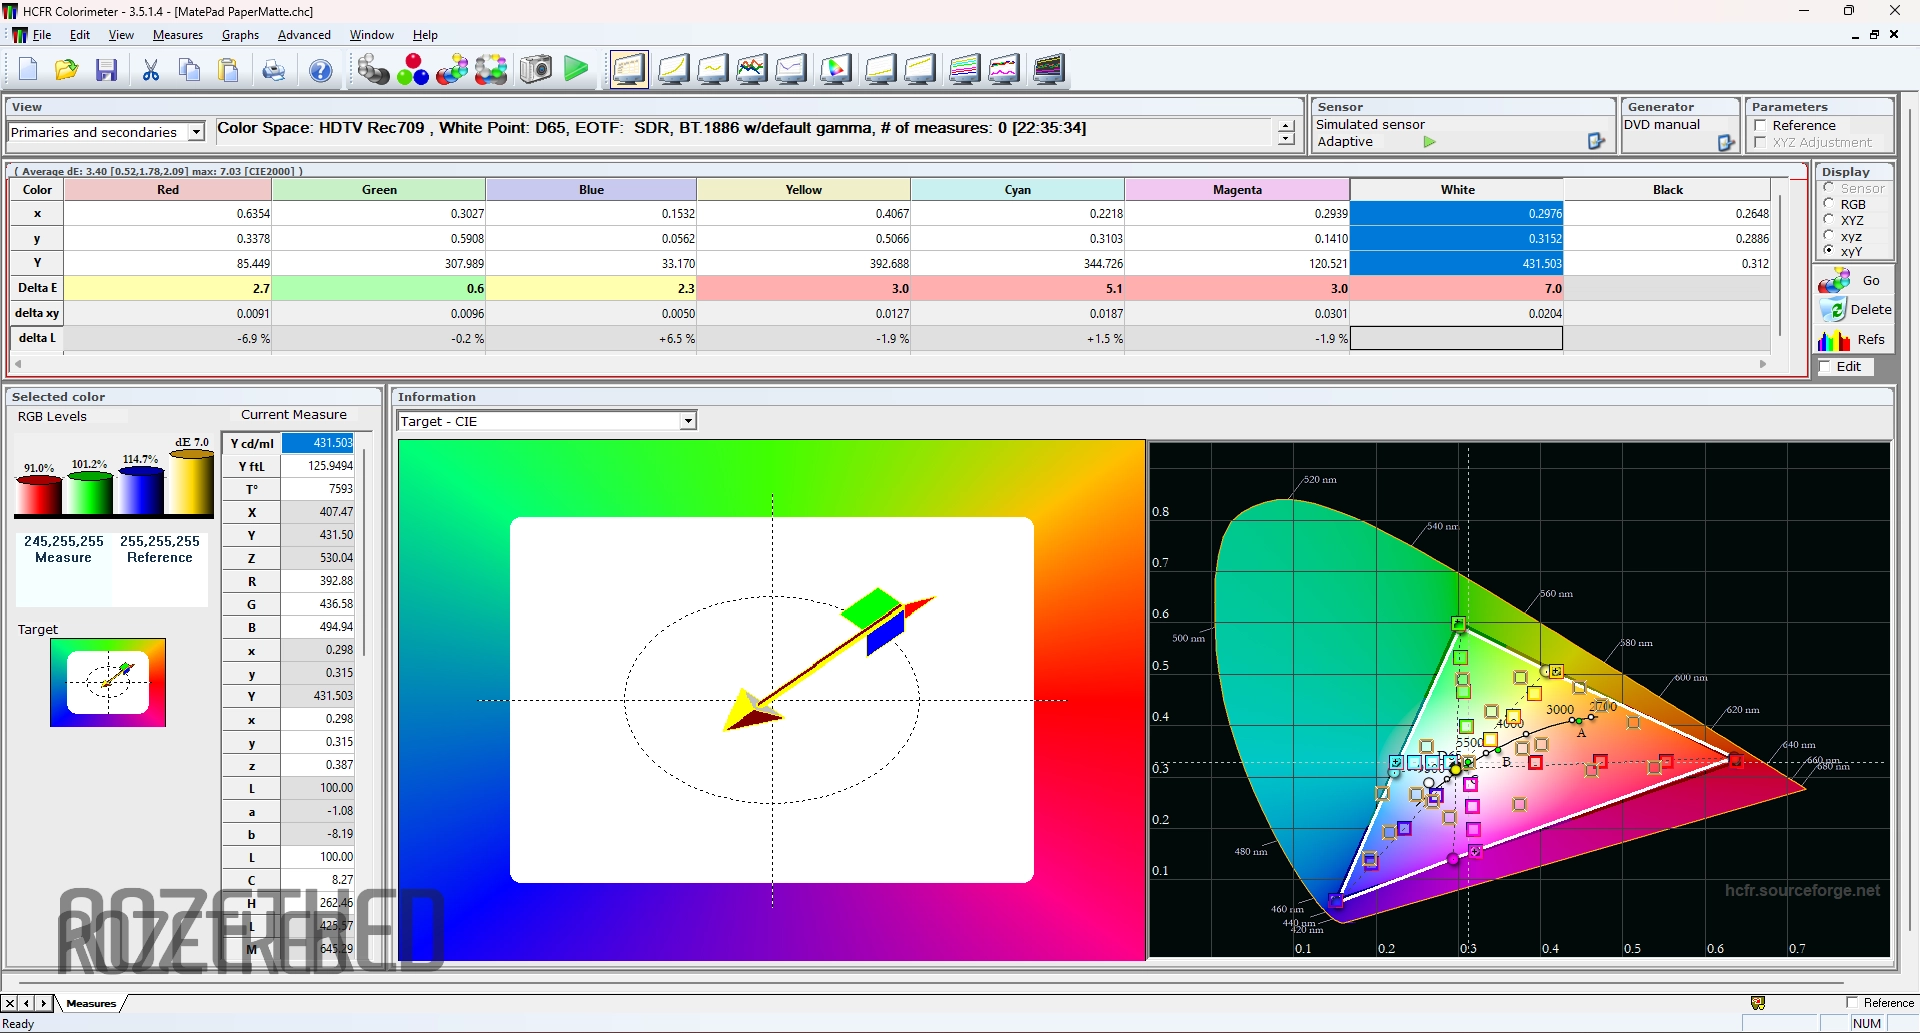Click the Save floppy disk icon
Screen dimensions: 1920x1033
click(107, 70)
